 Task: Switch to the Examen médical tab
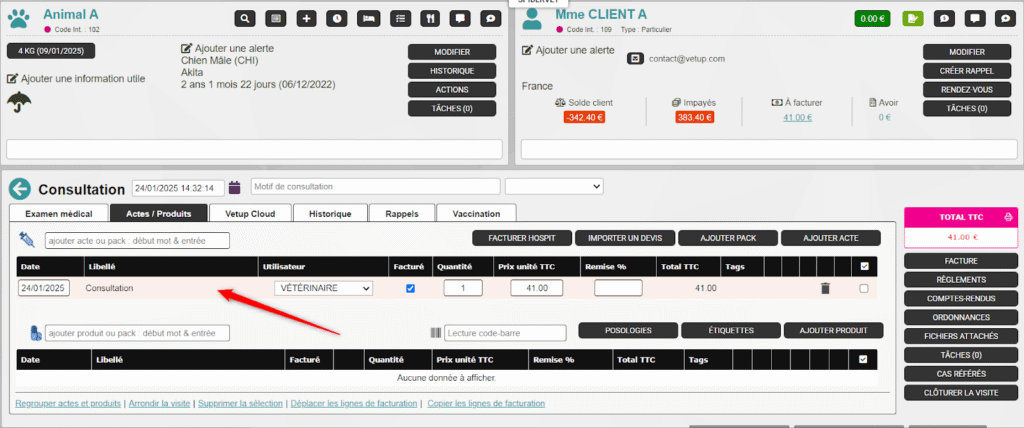click(56, 213)
